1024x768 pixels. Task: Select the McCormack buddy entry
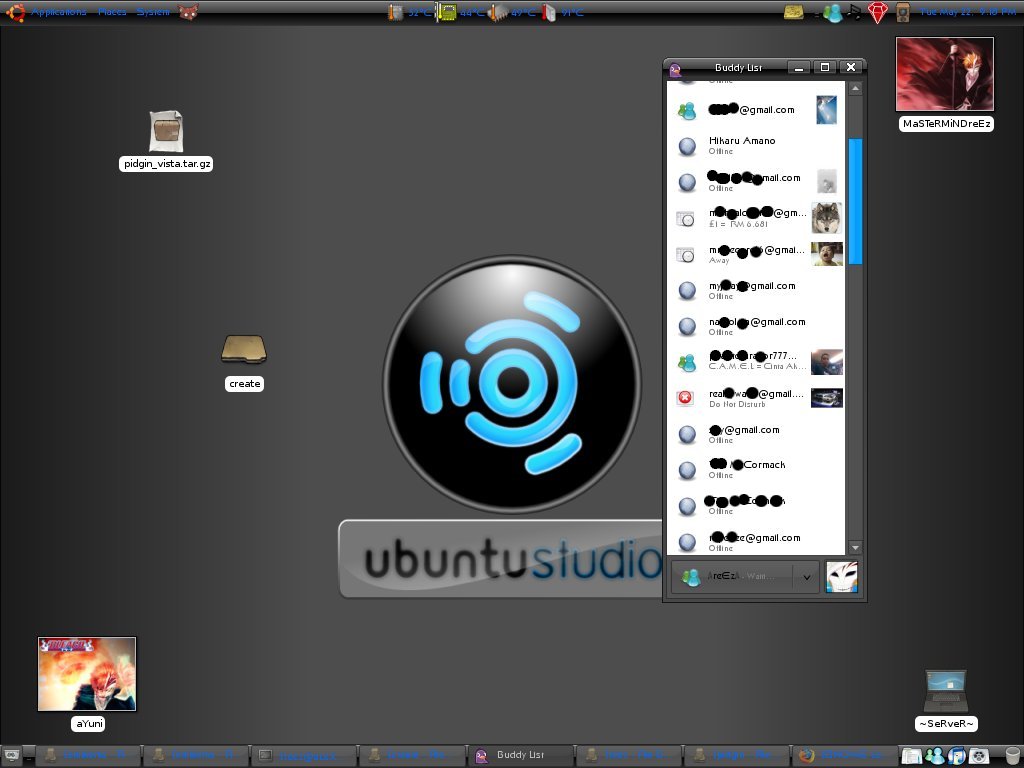pos(756,470)
